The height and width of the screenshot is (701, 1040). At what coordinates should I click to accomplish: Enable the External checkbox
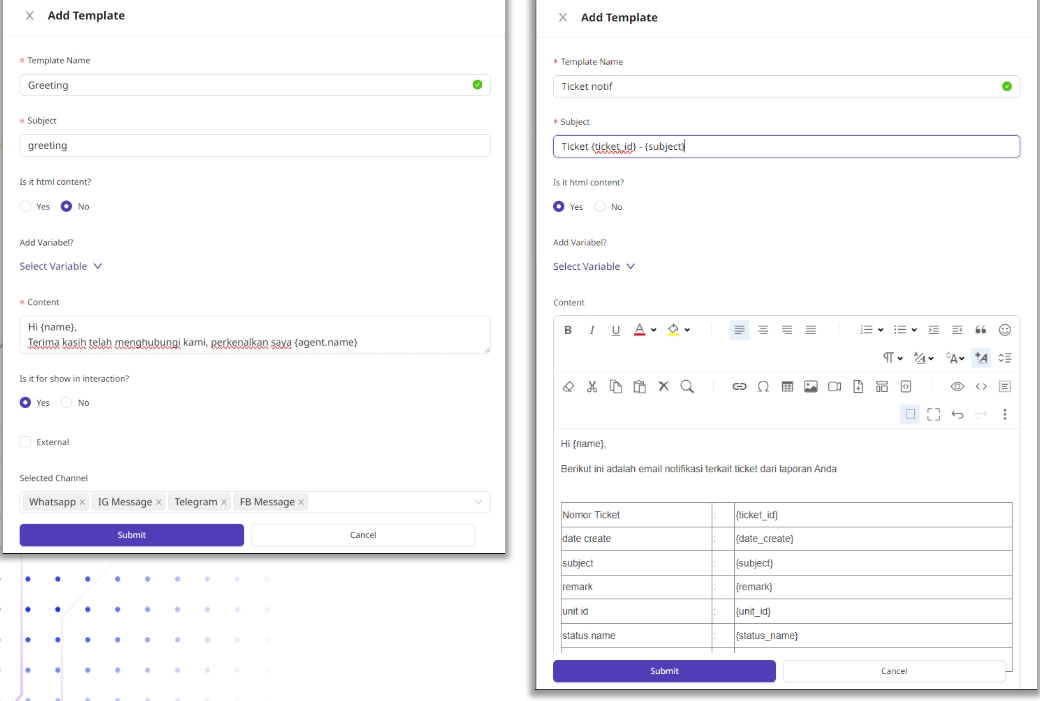coord(26,442)
